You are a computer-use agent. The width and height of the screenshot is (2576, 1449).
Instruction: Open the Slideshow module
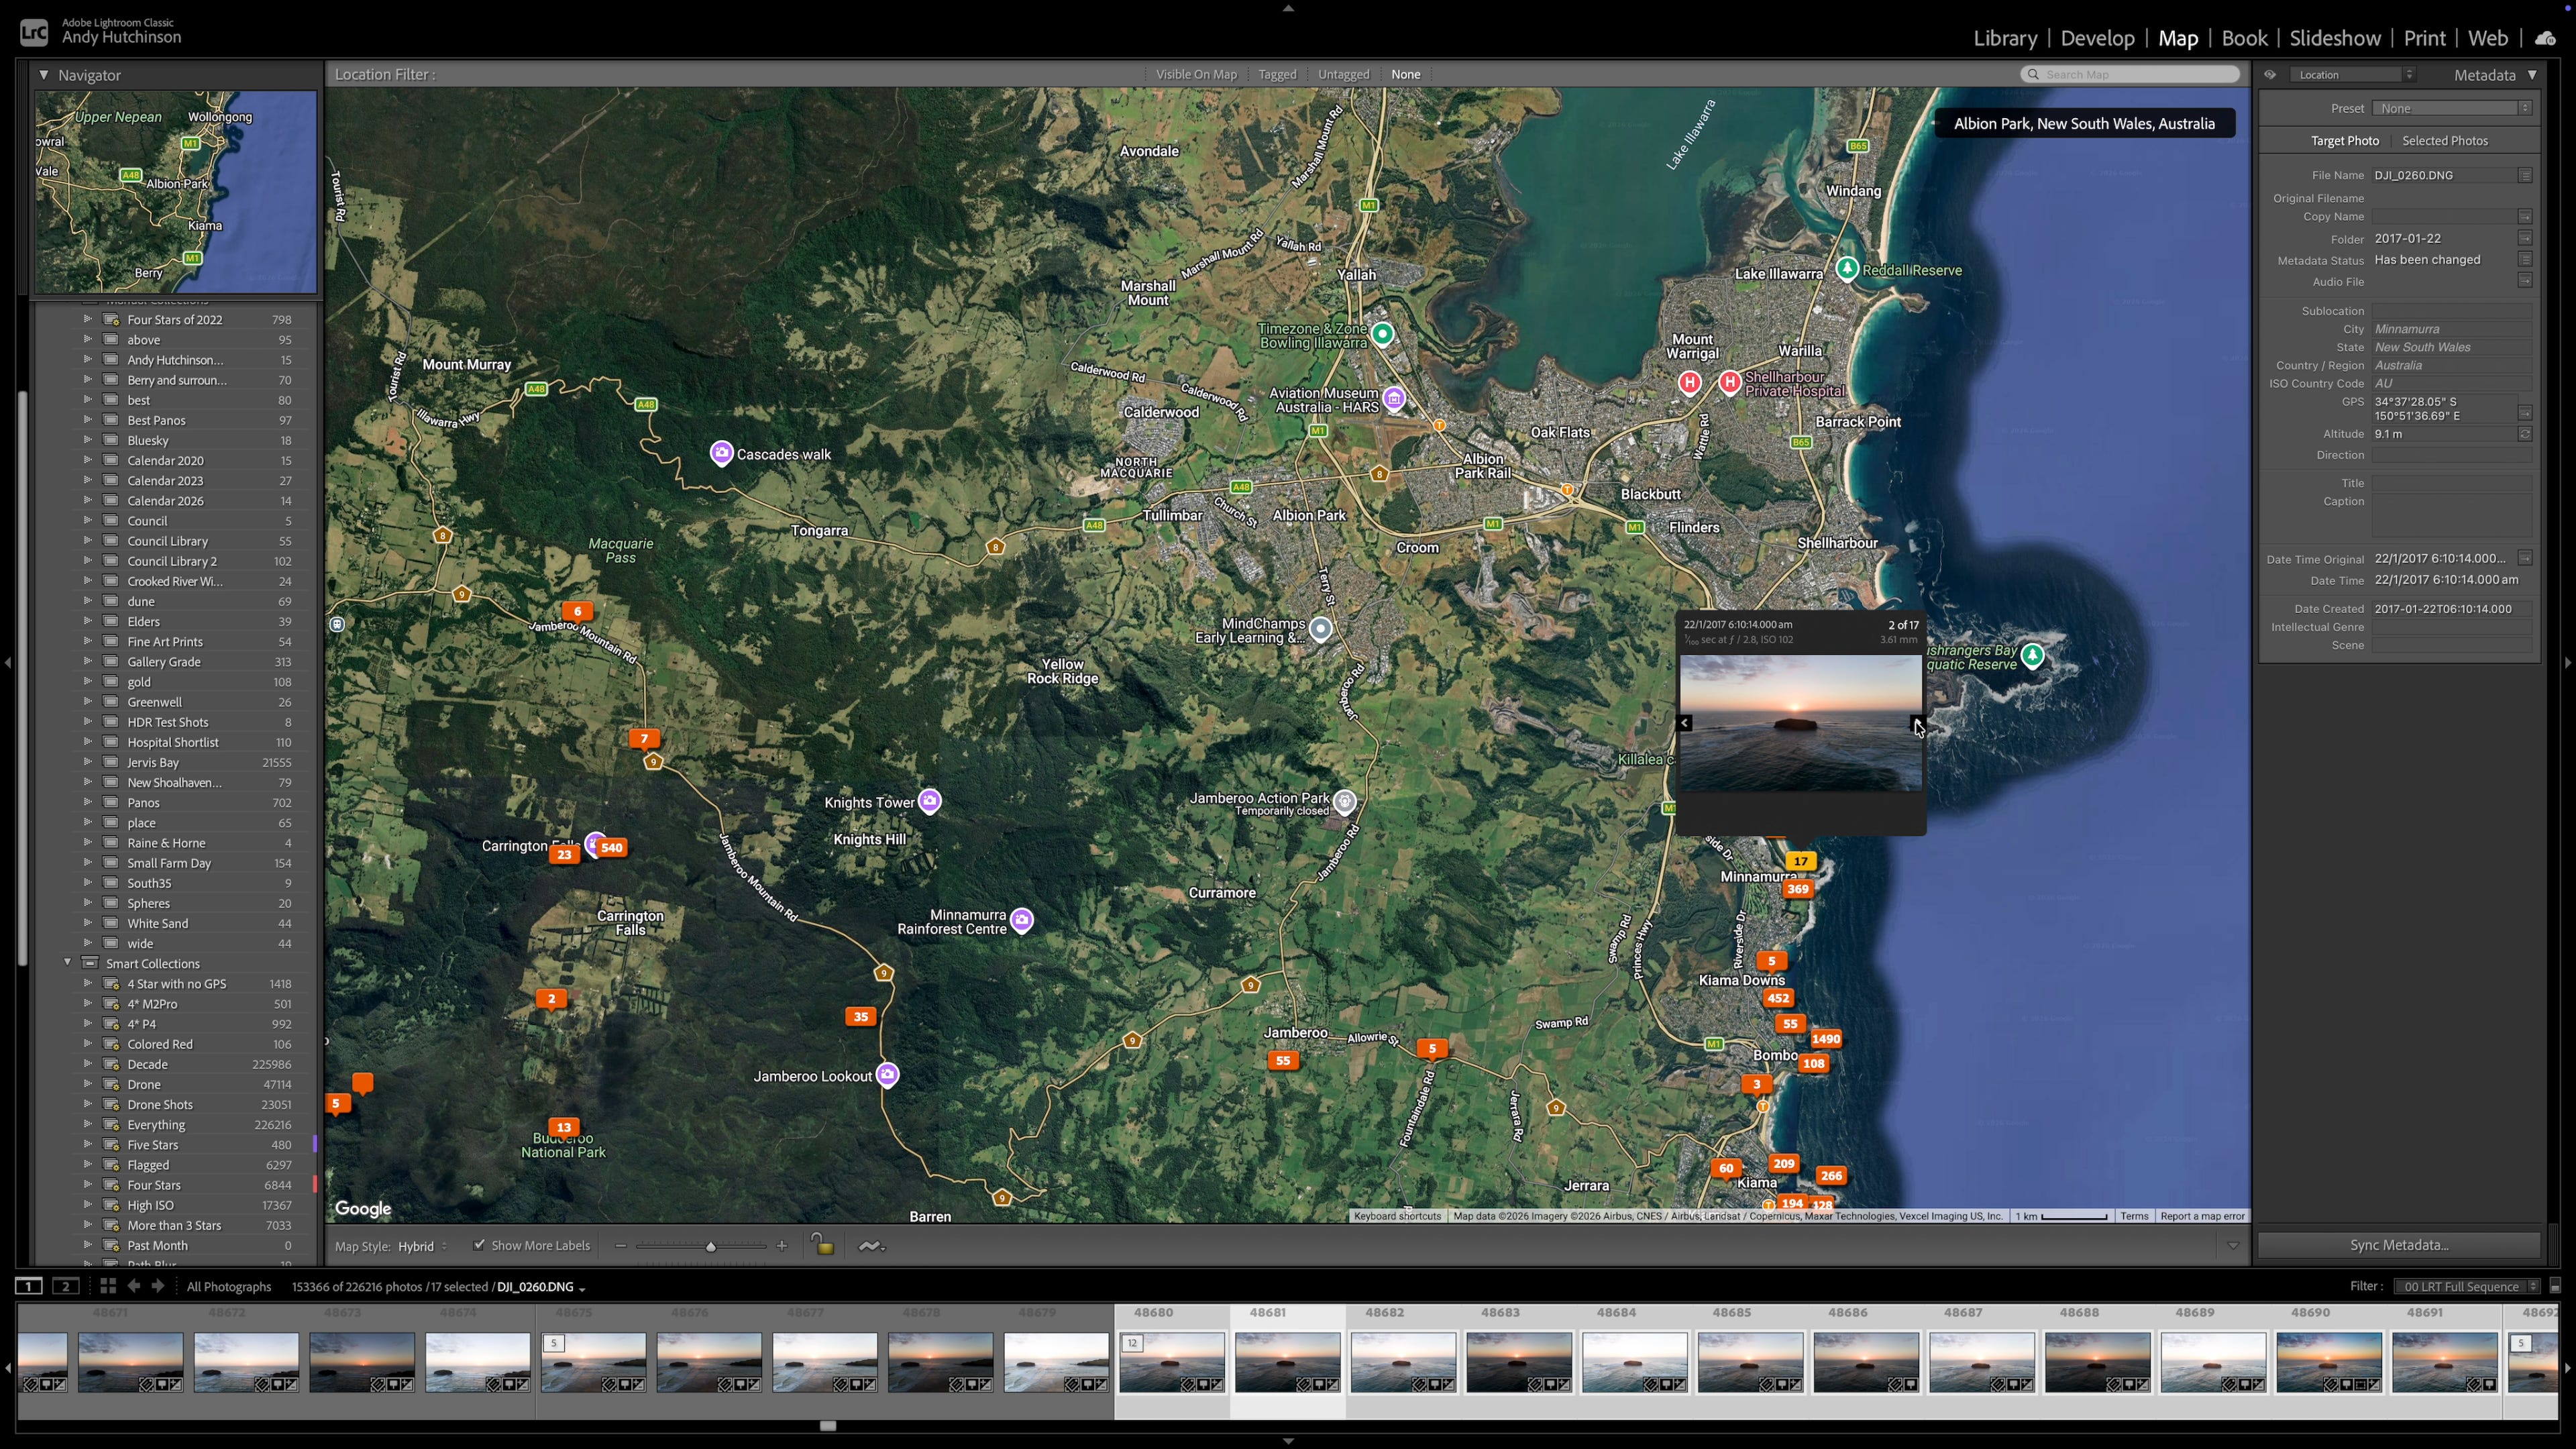pos(2335,38)
